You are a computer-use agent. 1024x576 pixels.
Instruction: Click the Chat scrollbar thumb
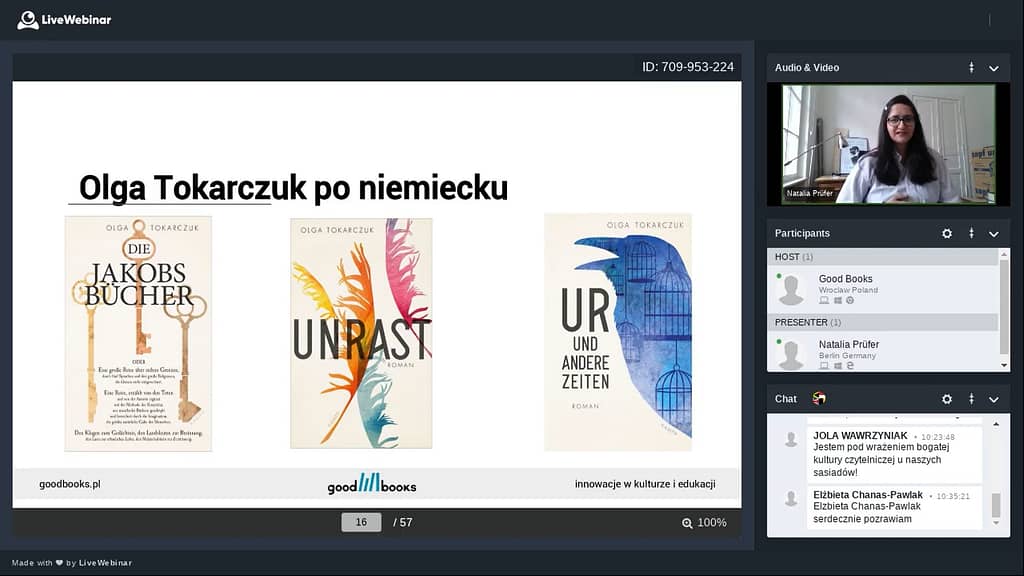coord(996,505)
